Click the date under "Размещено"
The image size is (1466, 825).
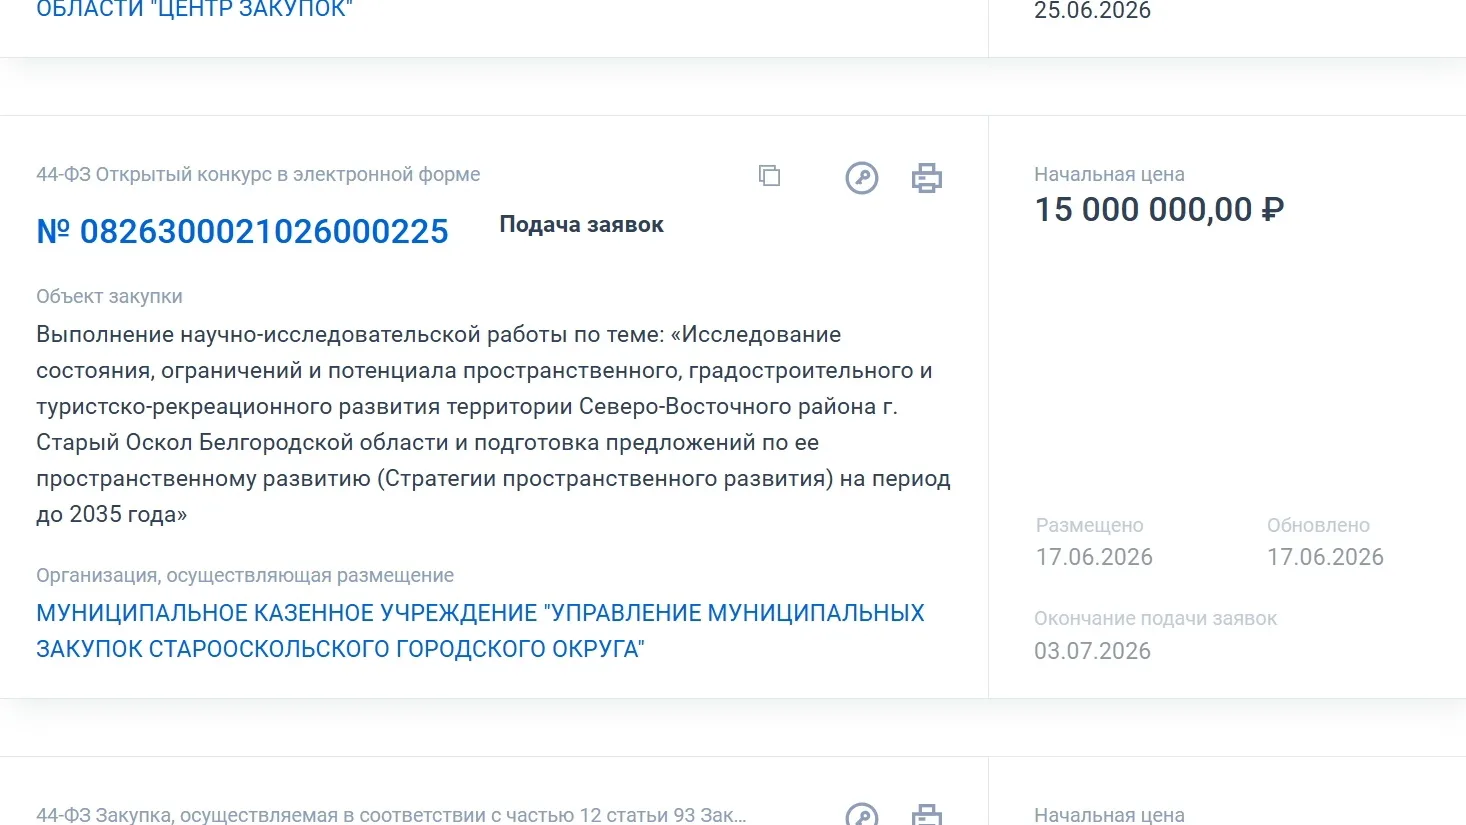1094,557
